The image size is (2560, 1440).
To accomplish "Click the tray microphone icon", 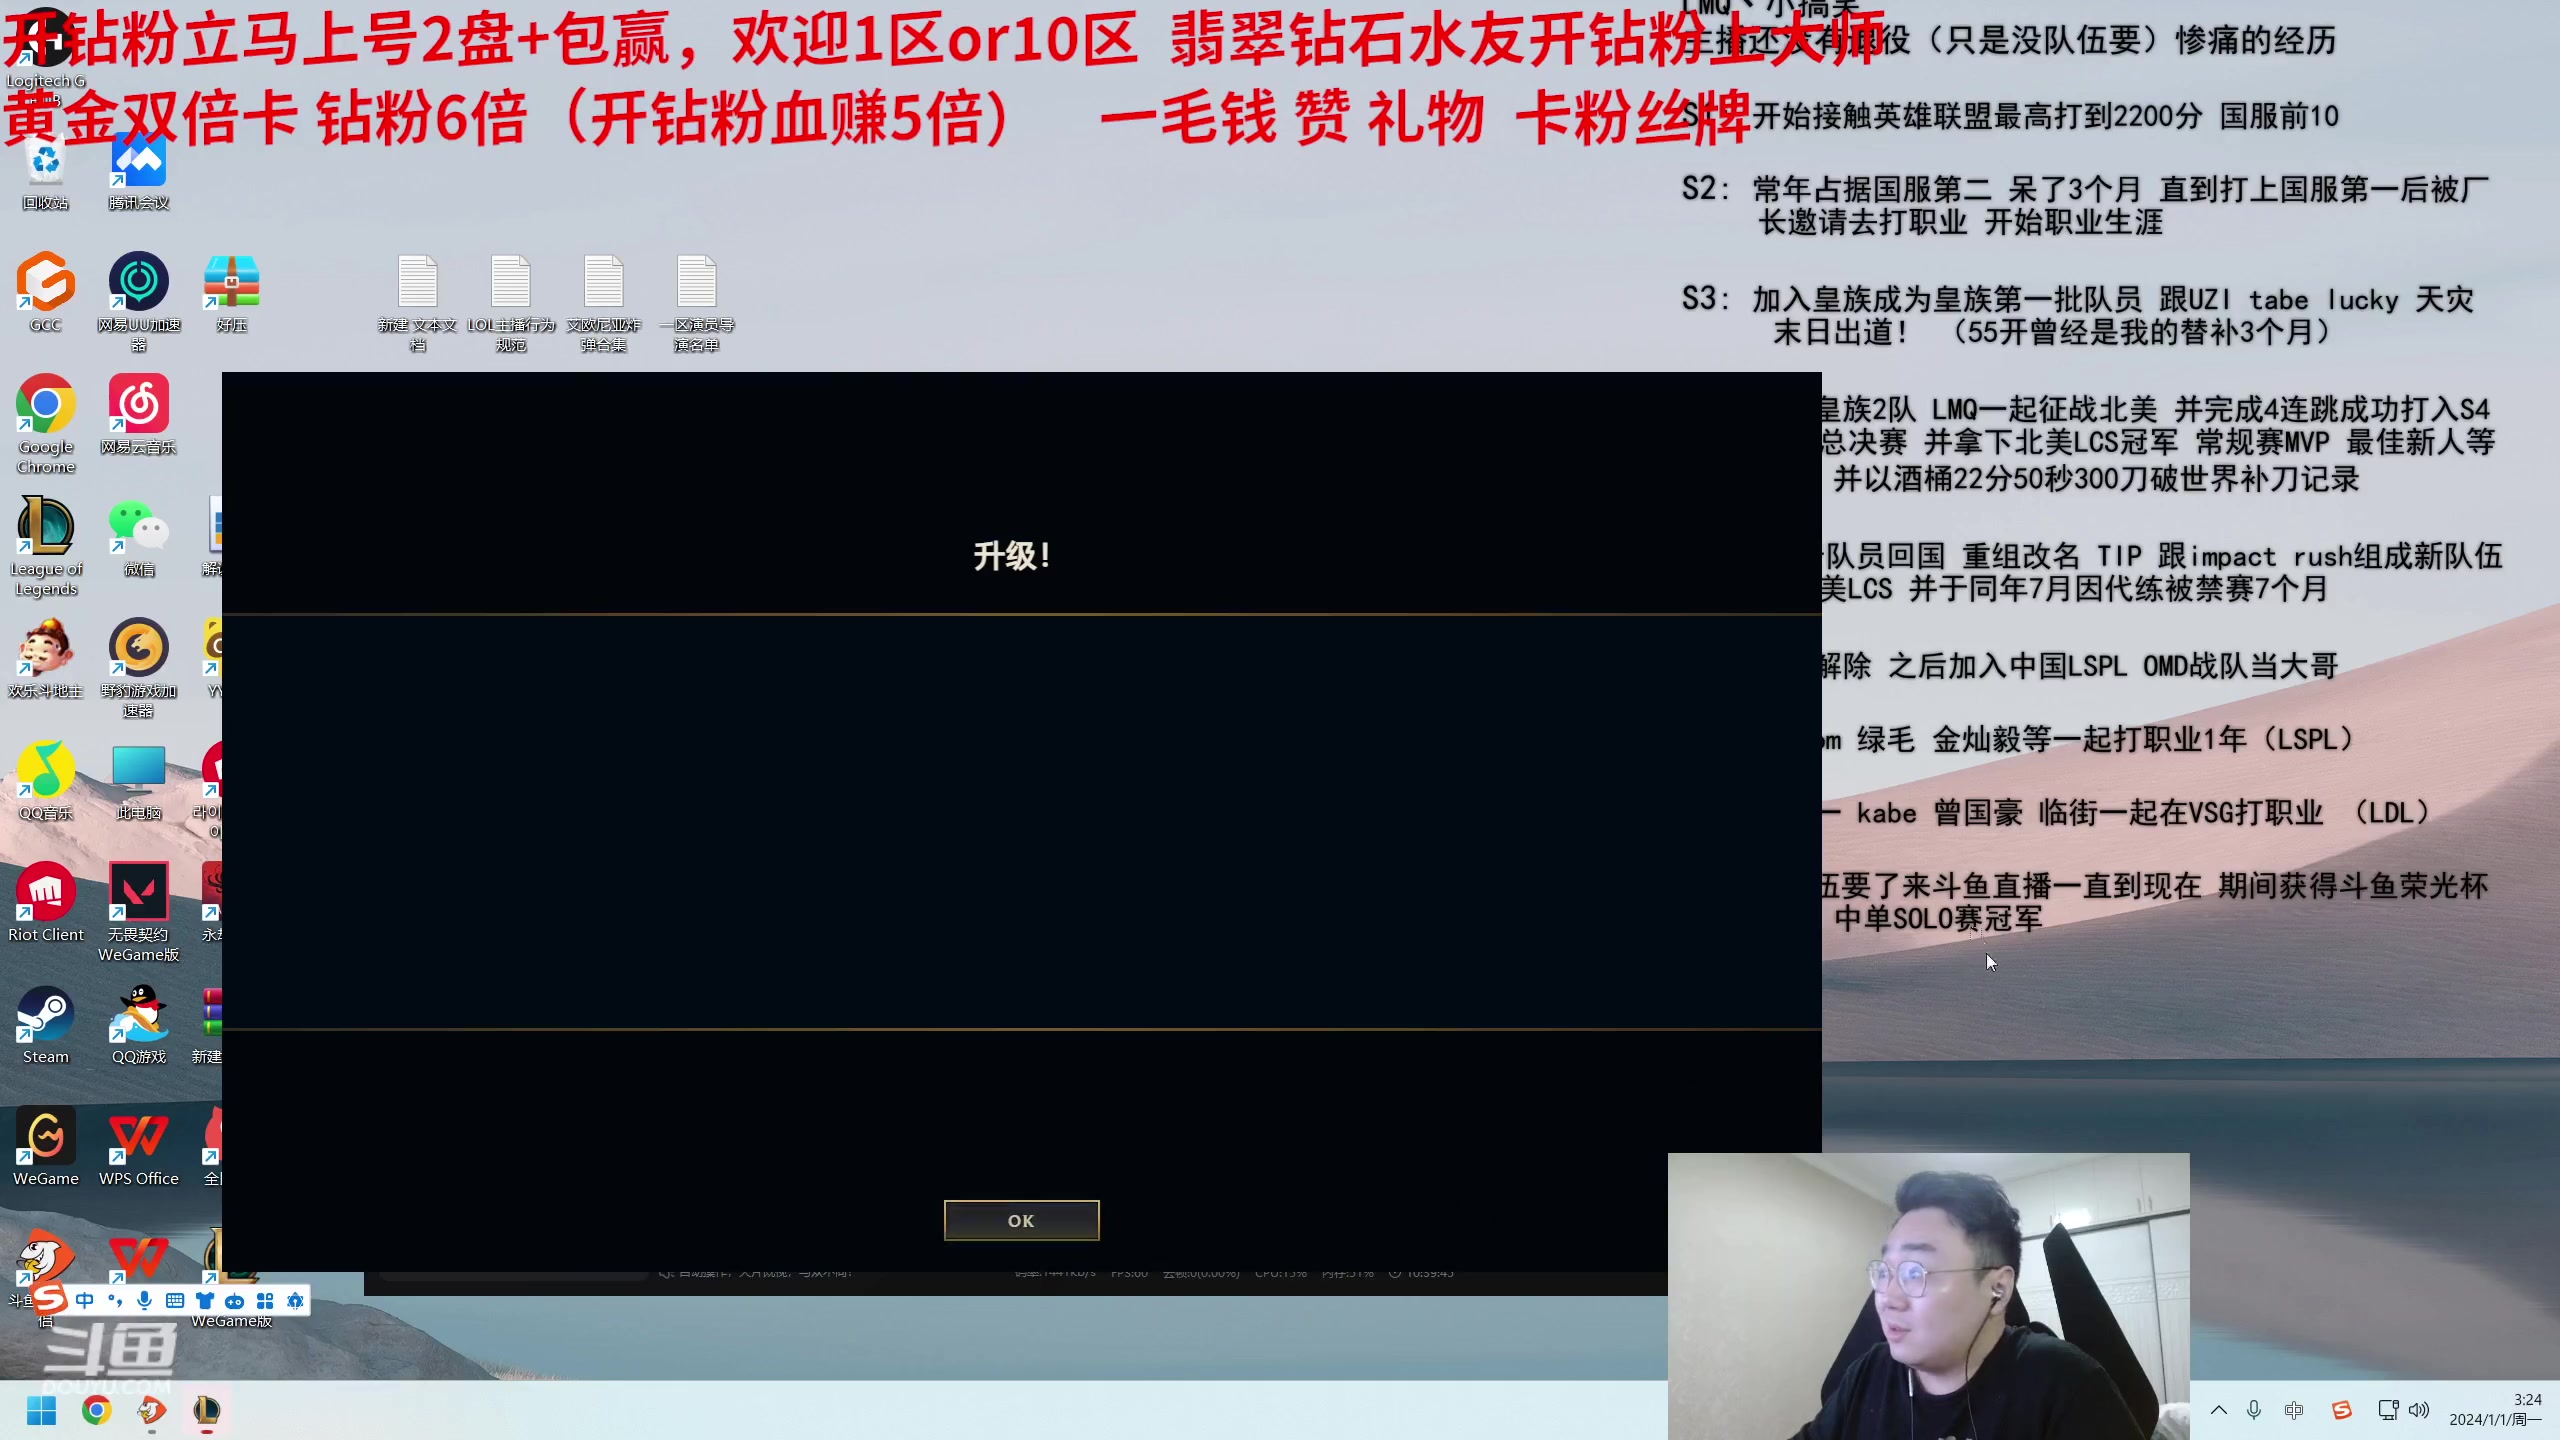I will [2254, 1410].
